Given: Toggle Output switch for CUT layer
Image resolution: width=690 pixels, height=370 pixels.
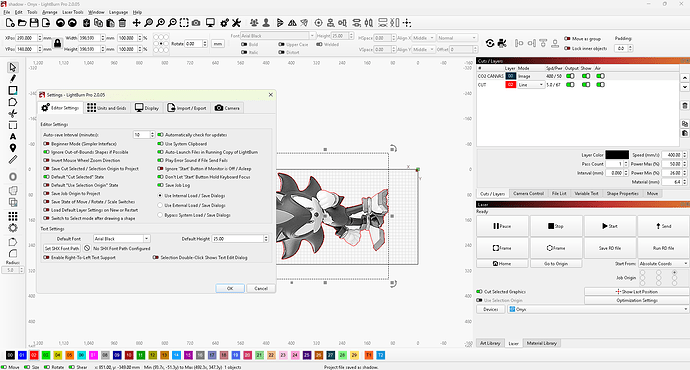Looking at the screenshot, I should pyautogui.click(x=570, y=84).
